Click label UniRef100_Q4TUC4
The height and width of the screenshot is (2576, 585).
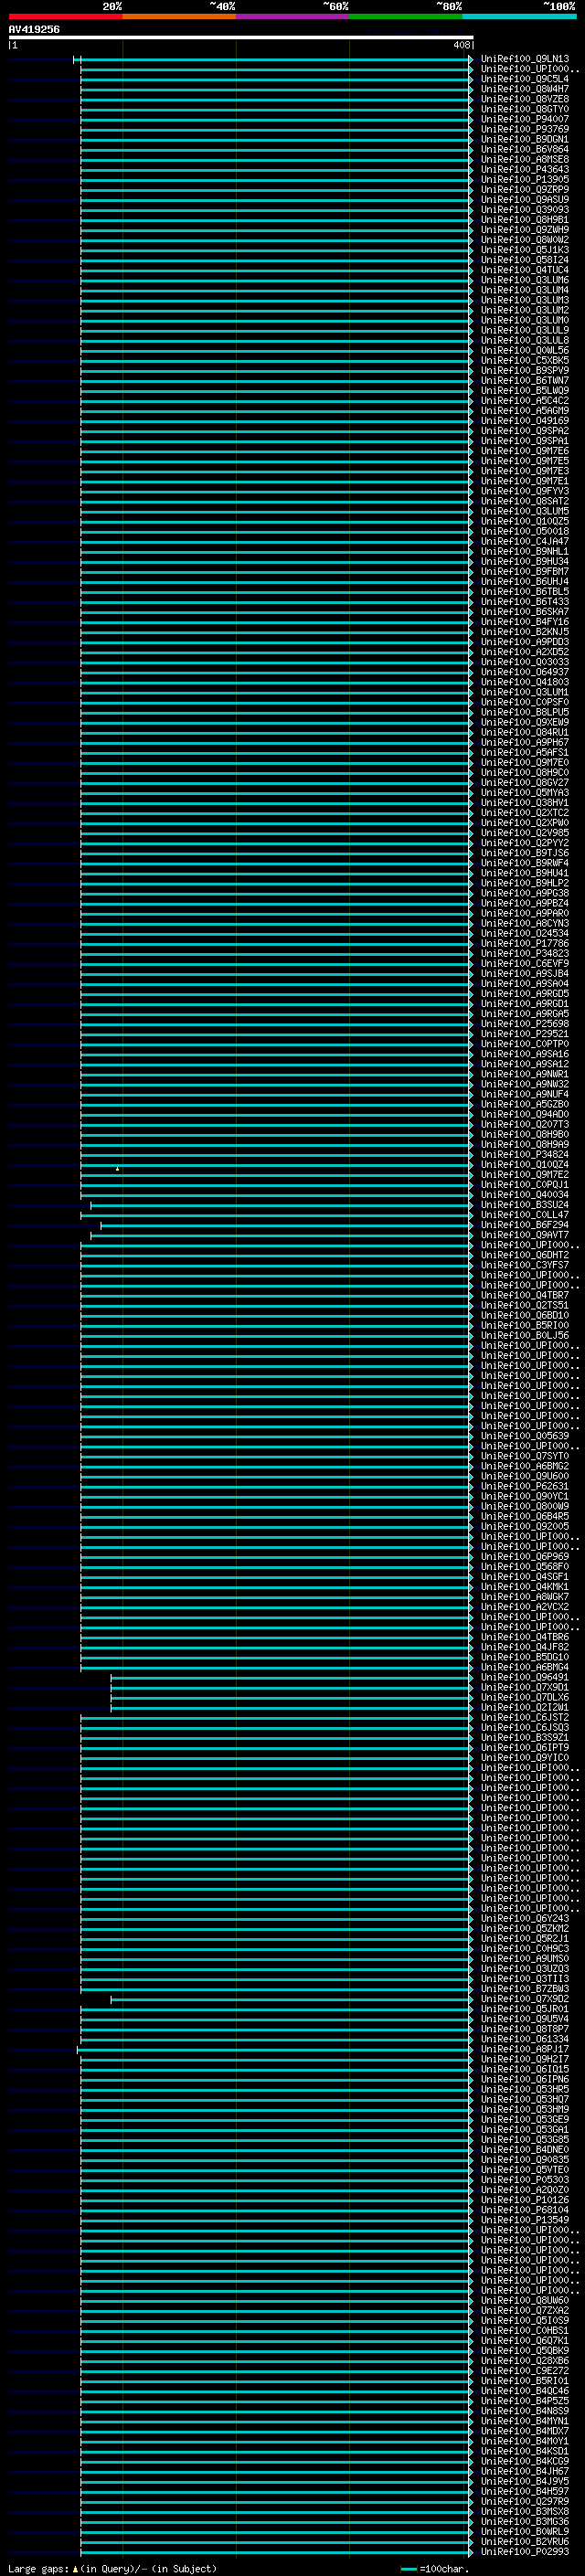(x=524, y=270)
